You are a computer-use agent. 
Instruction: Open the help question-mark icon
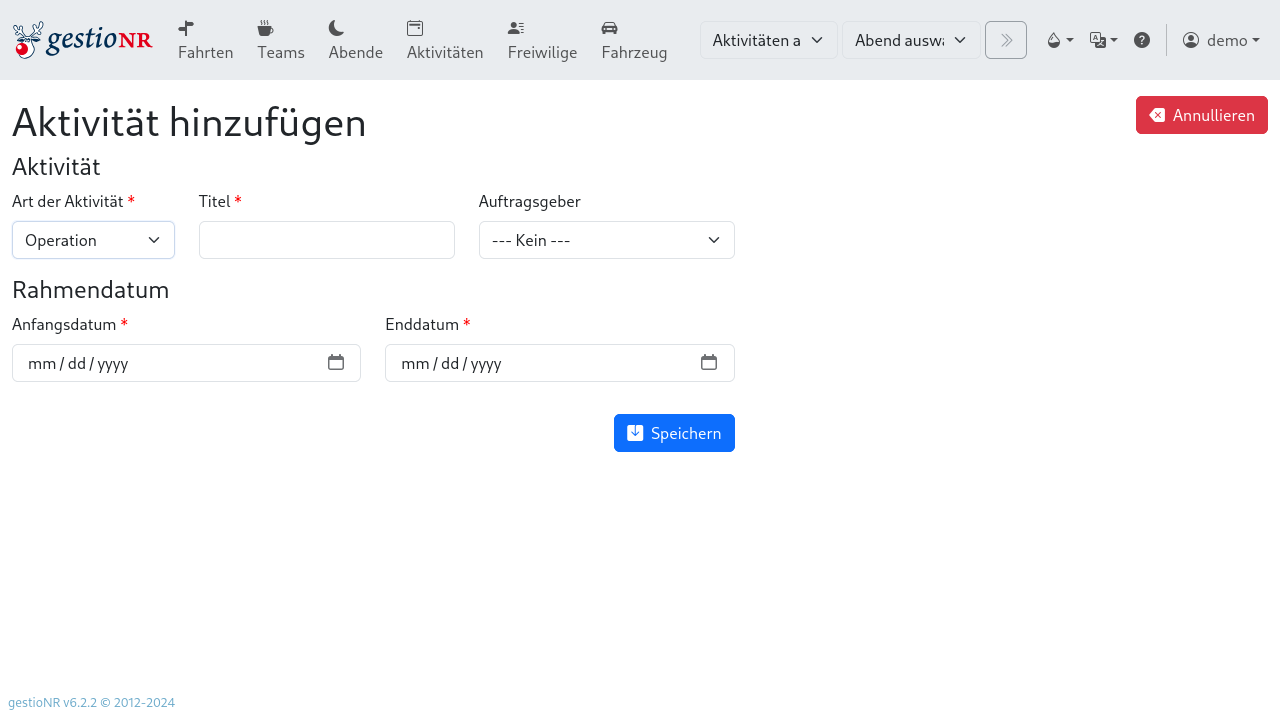(x=1142, y=39)
